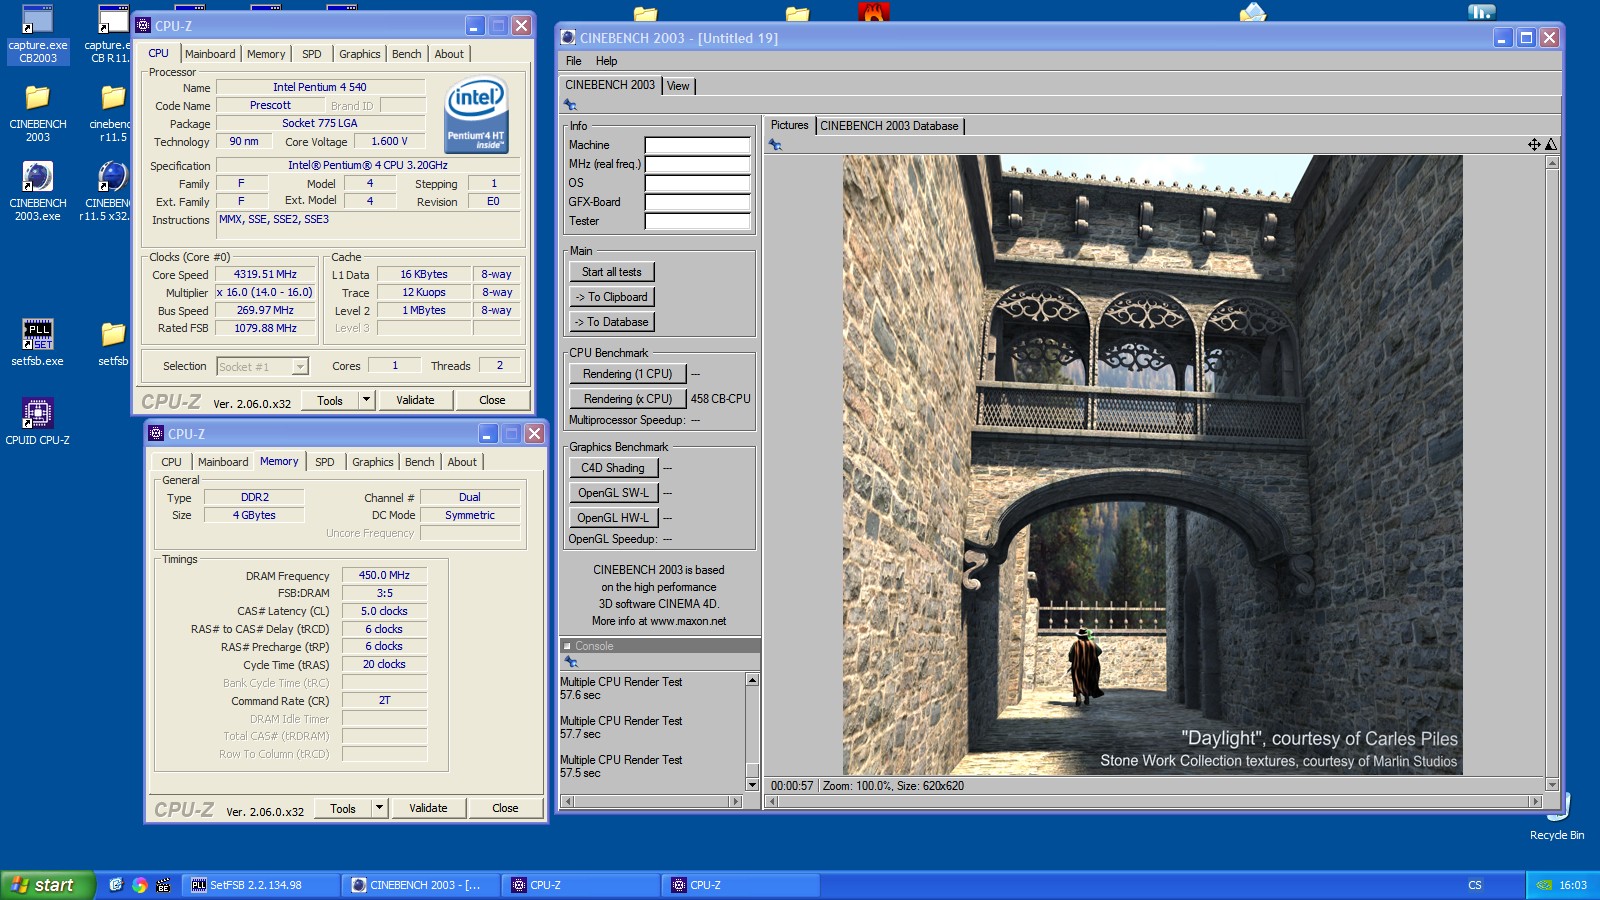Click the console scrollbar up arrow
This screenshot has height=900, width=1600.
(752, 680)
